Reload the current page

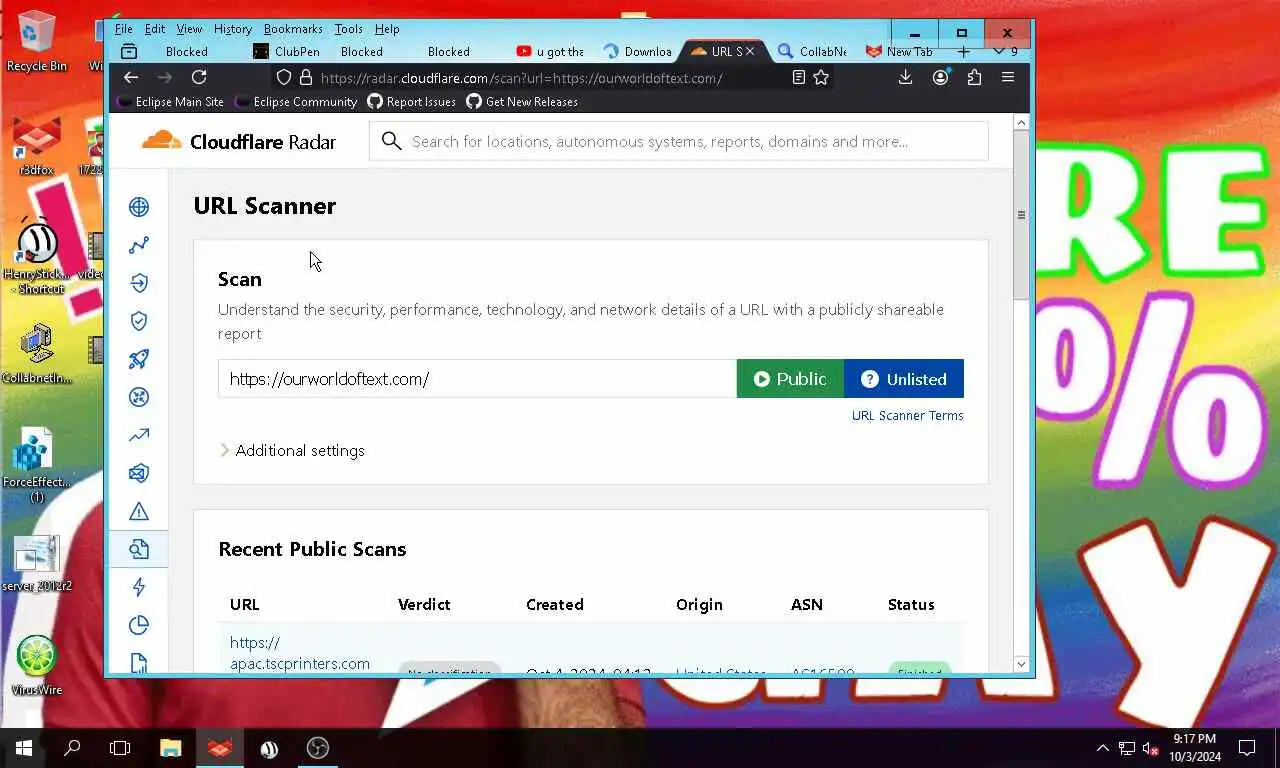click(x=199, y=77)
